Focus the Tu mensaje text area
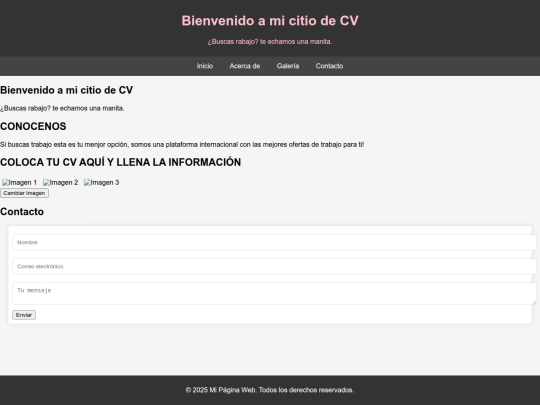 [x=274, y=294]
